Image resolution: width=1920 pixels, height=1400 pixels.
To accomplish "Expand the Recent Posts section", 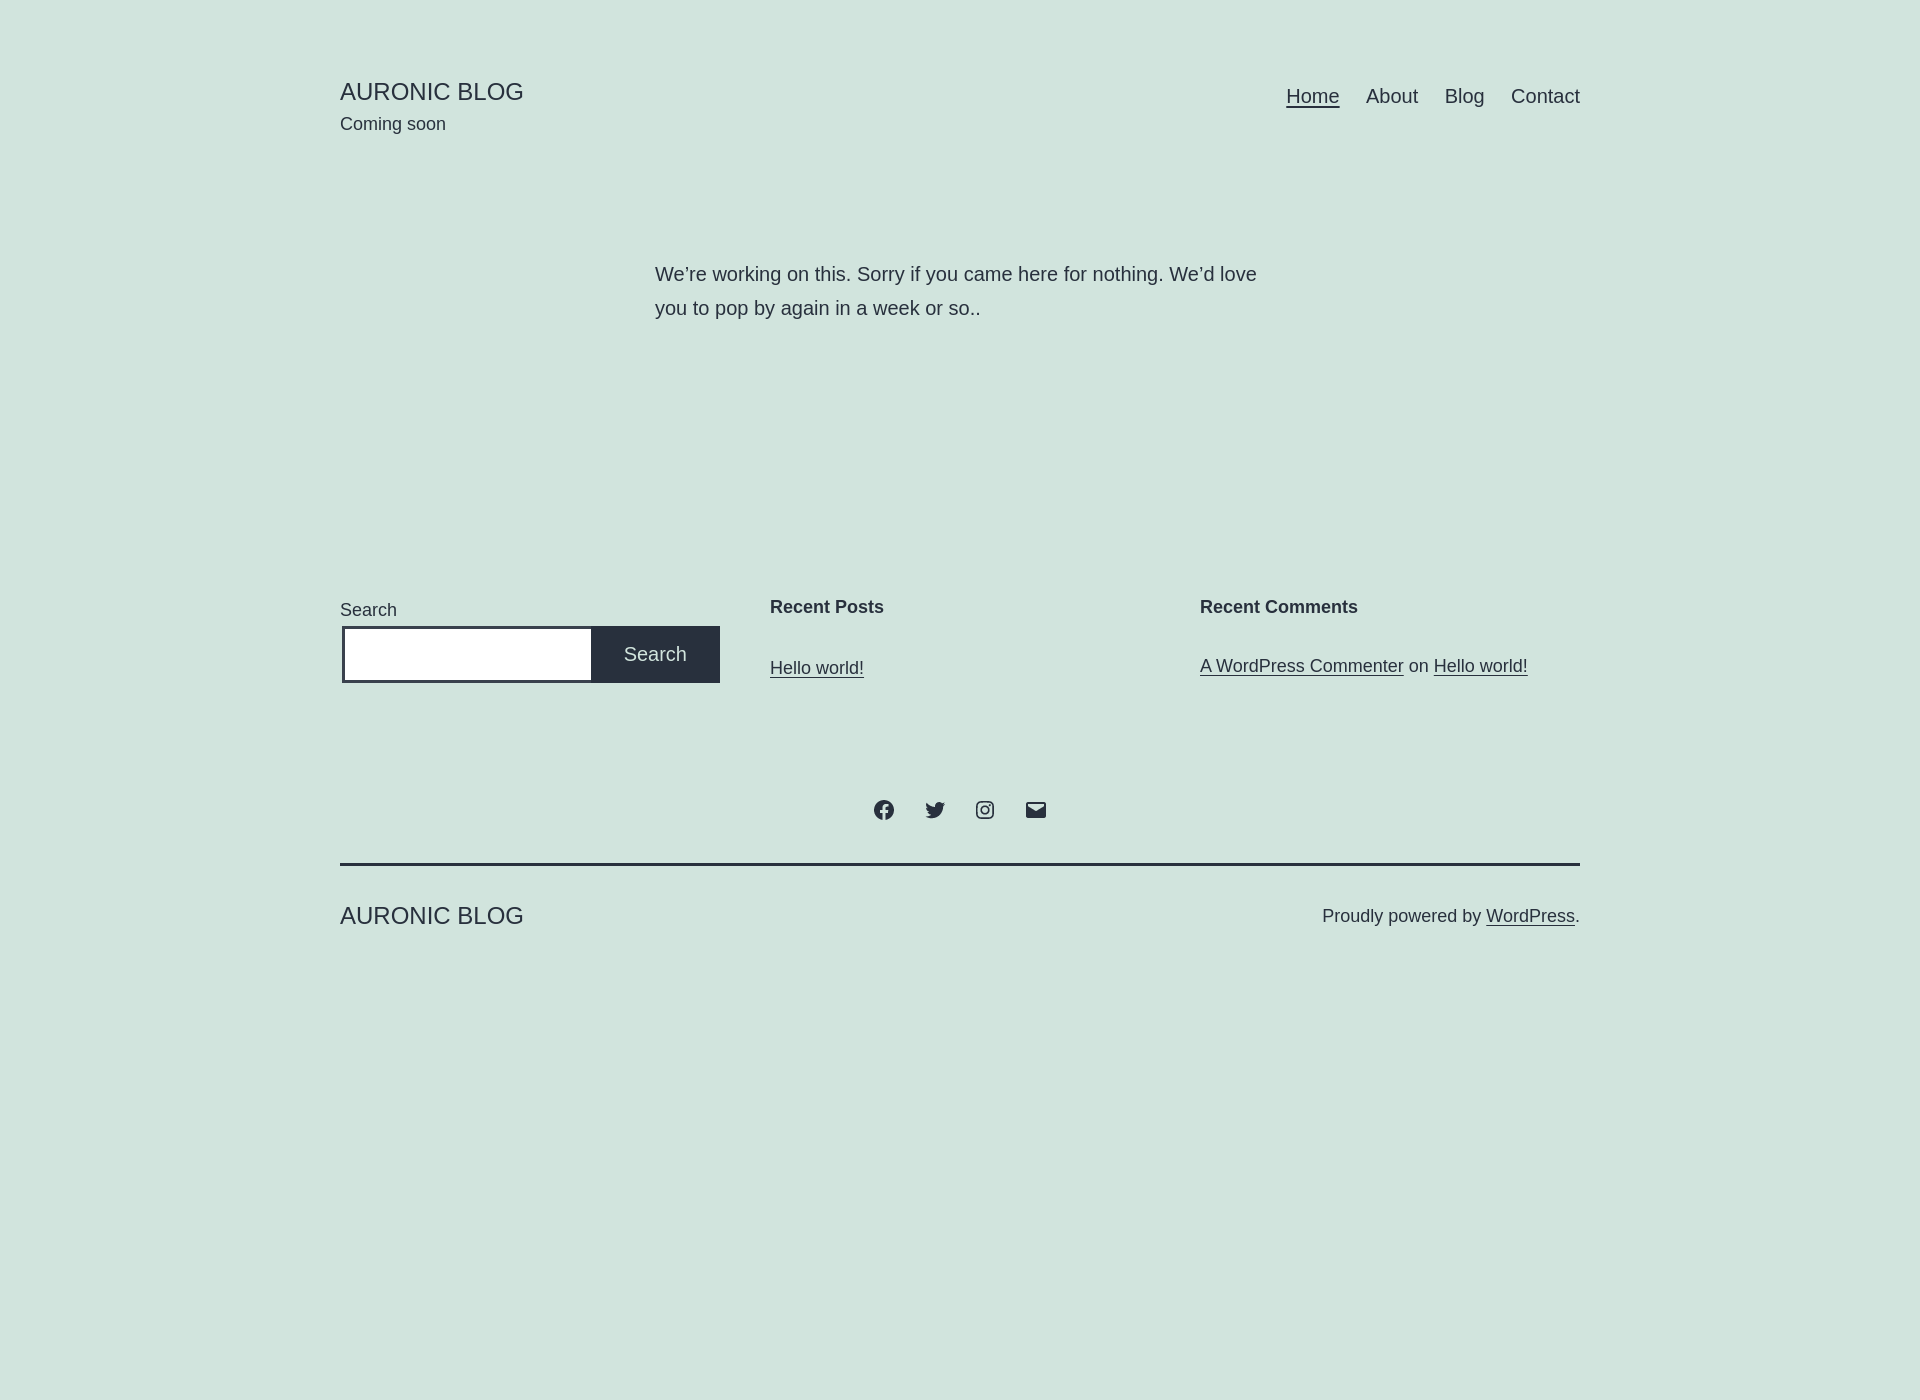I will pos(826,607).
